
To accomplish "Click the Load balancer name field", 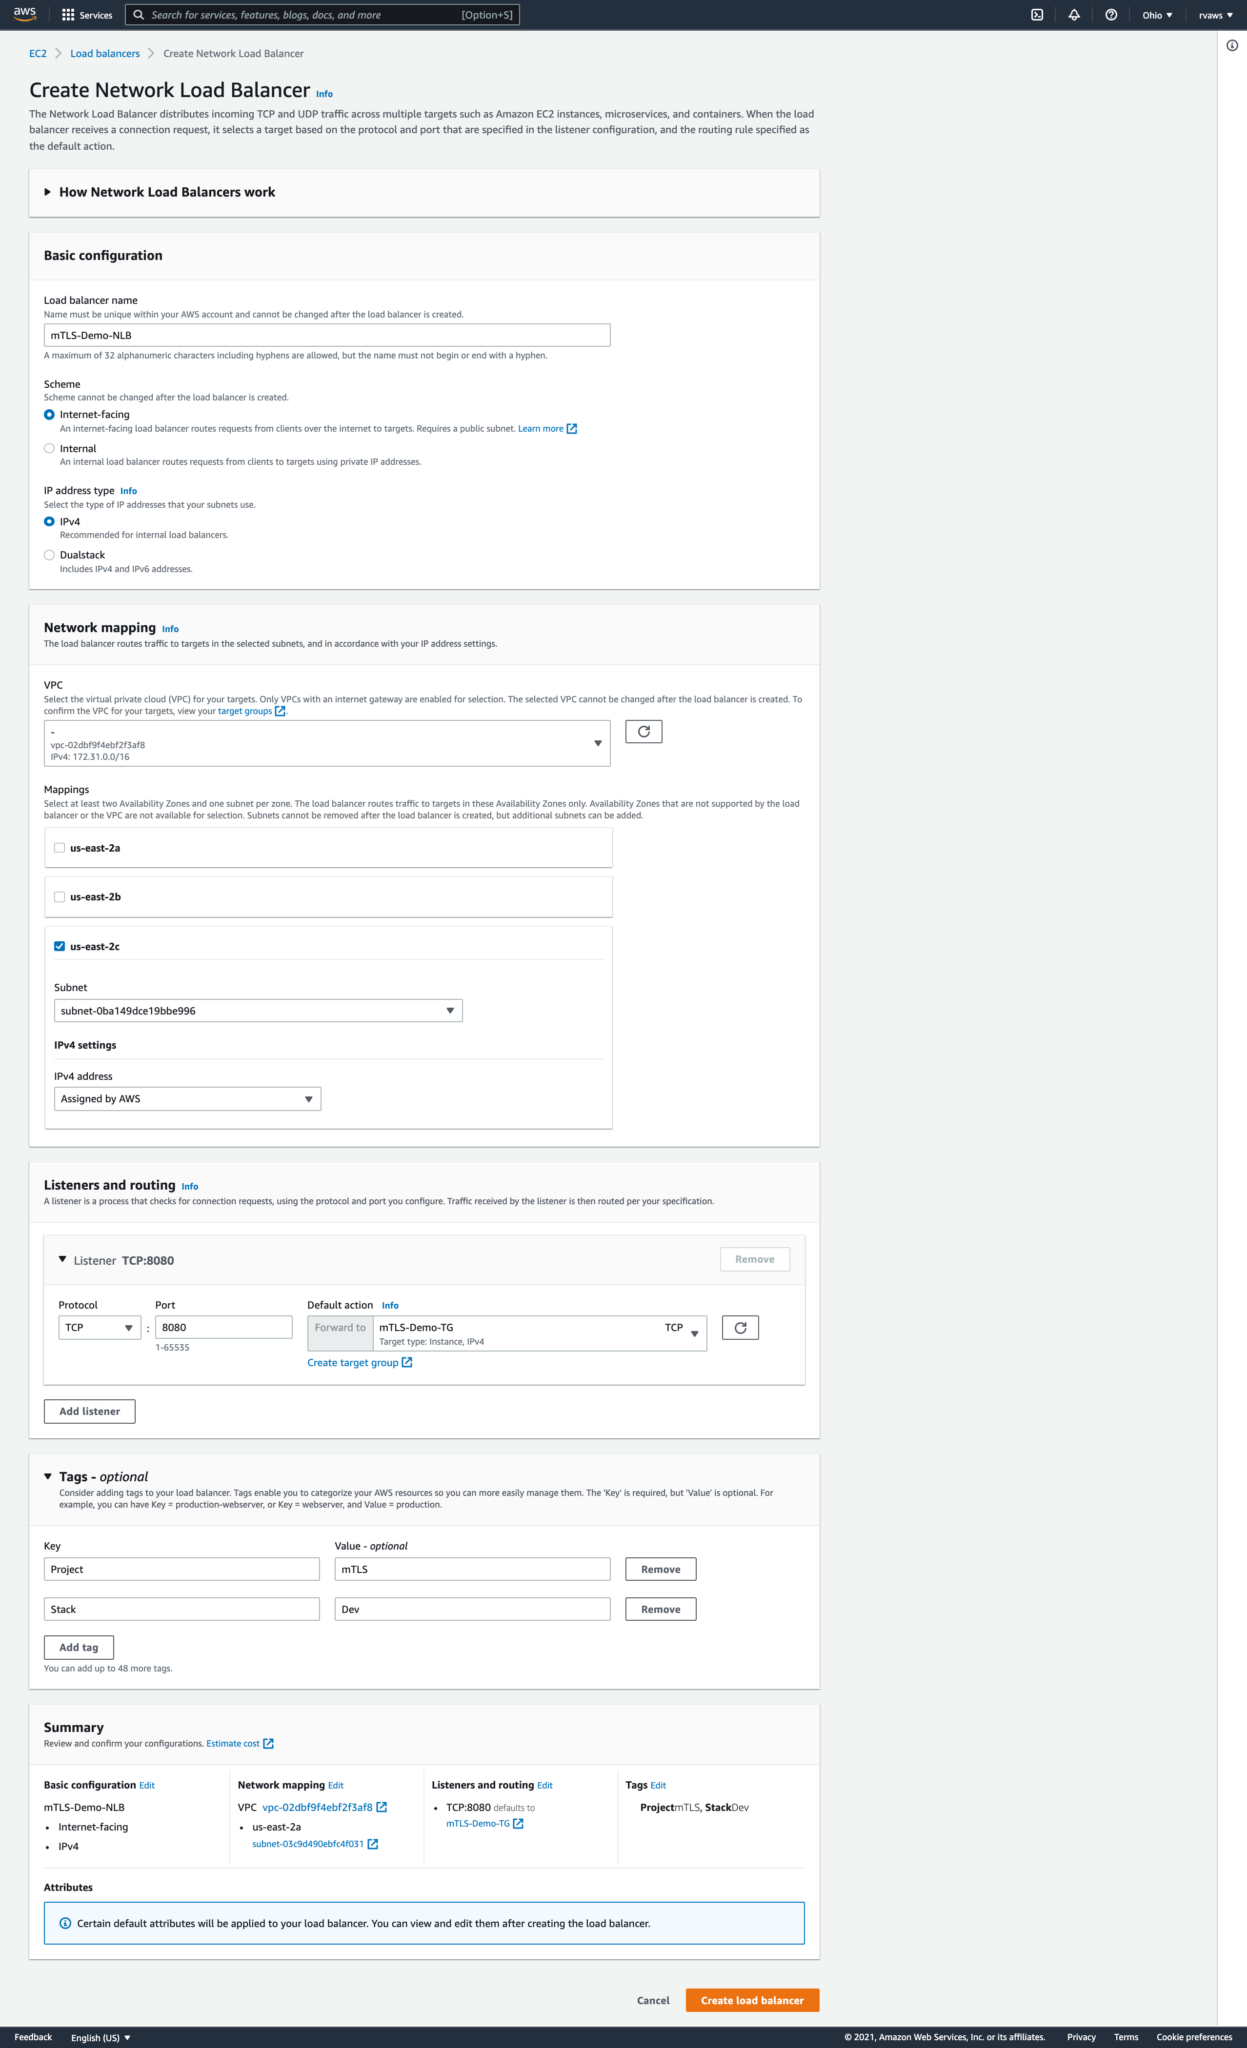I will [327, 335].
